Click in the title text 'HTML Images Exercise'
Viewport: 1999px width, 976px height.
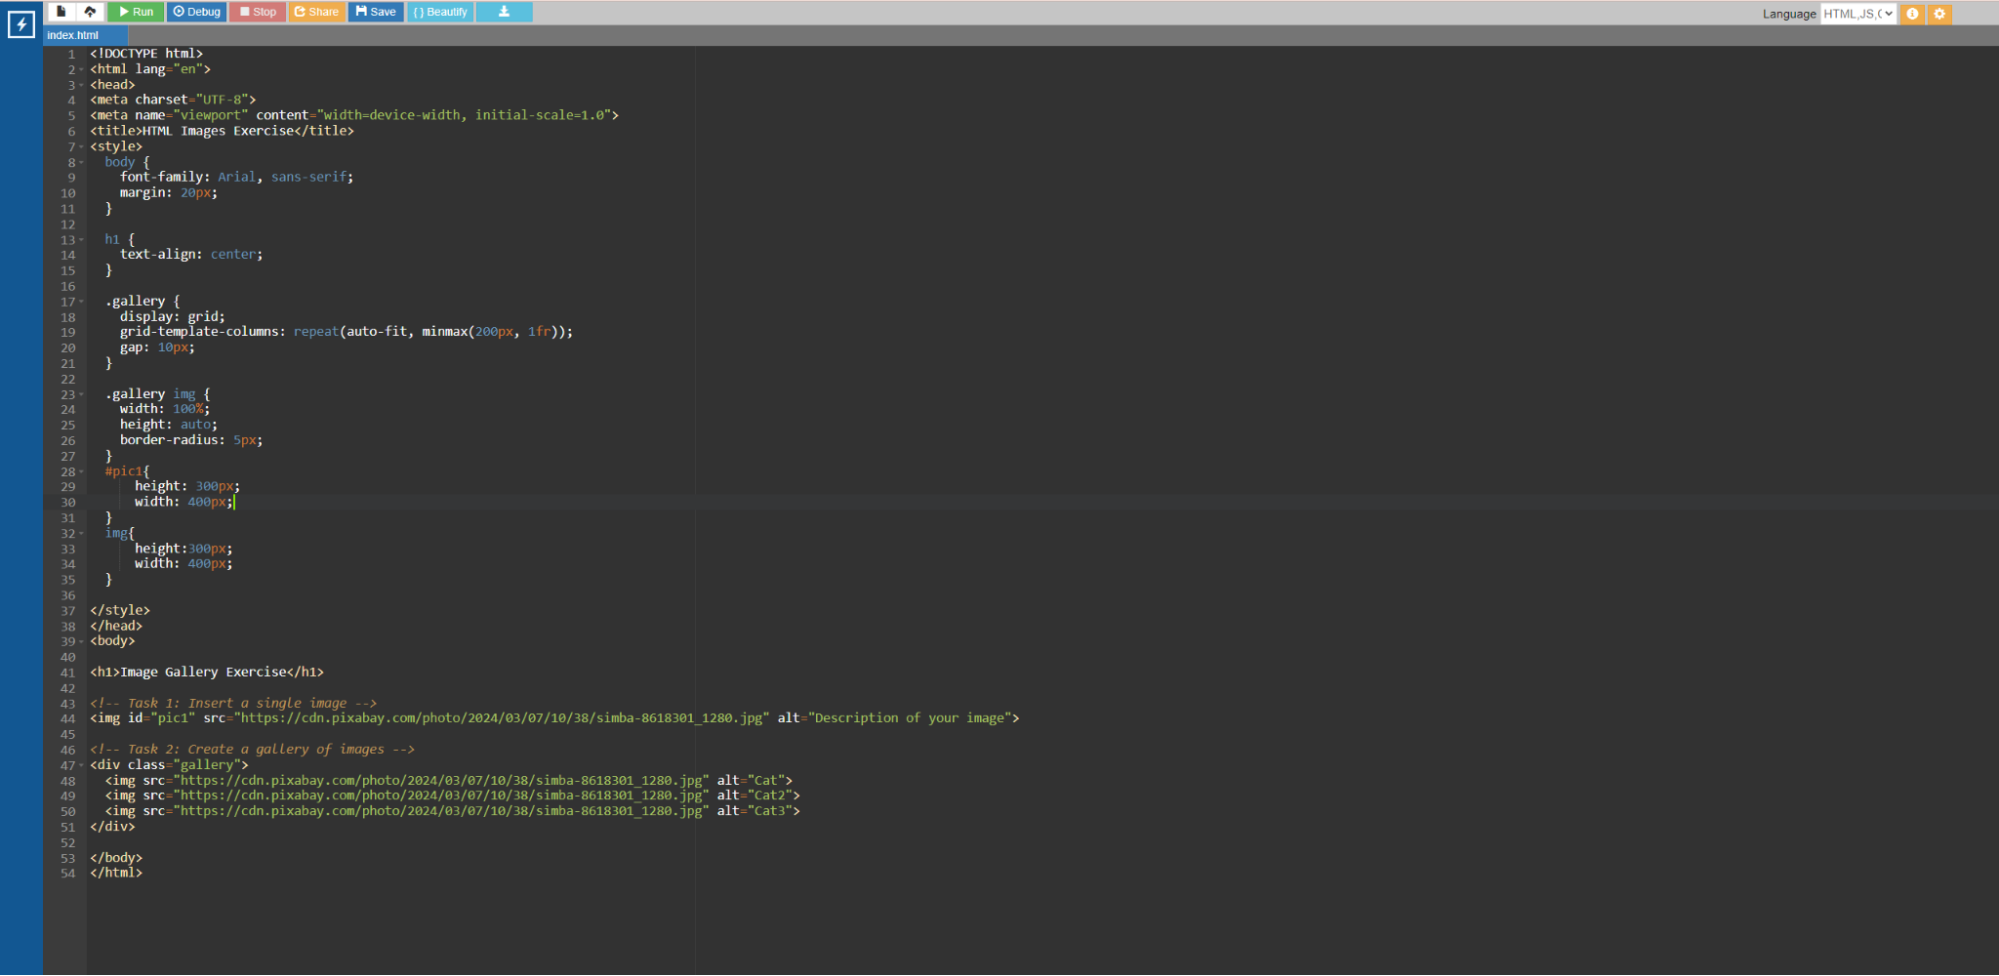pos(217,131)
